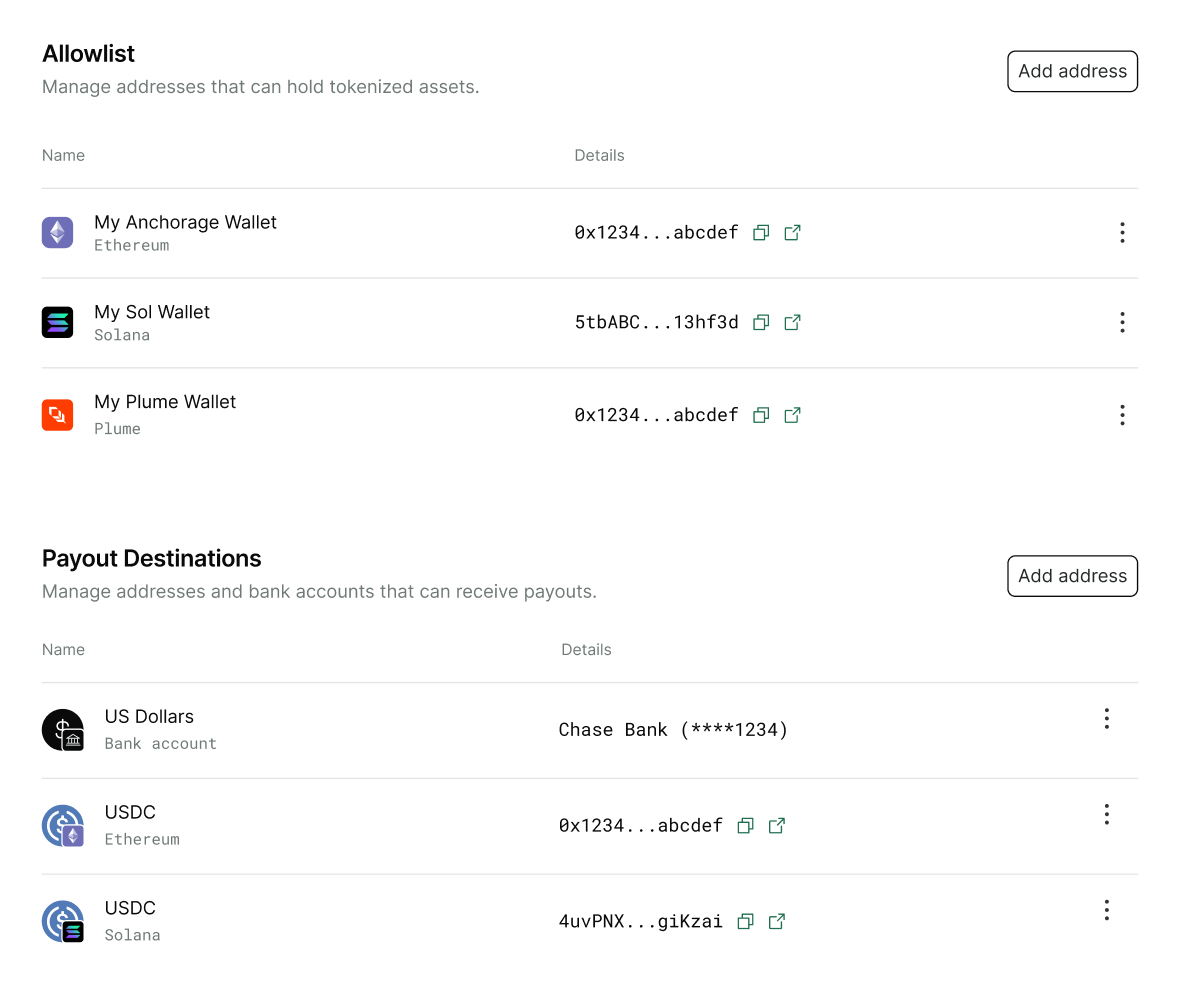Click the Plume network icon
Image resolution: width=1180 pixels, height=1004 pixels.
point(57,415)
